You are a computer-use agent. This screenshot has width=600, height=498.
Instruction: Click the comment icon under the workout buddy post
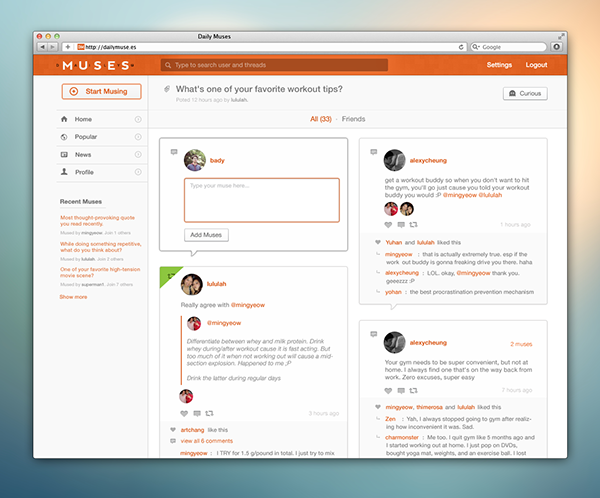pos(401,225)
